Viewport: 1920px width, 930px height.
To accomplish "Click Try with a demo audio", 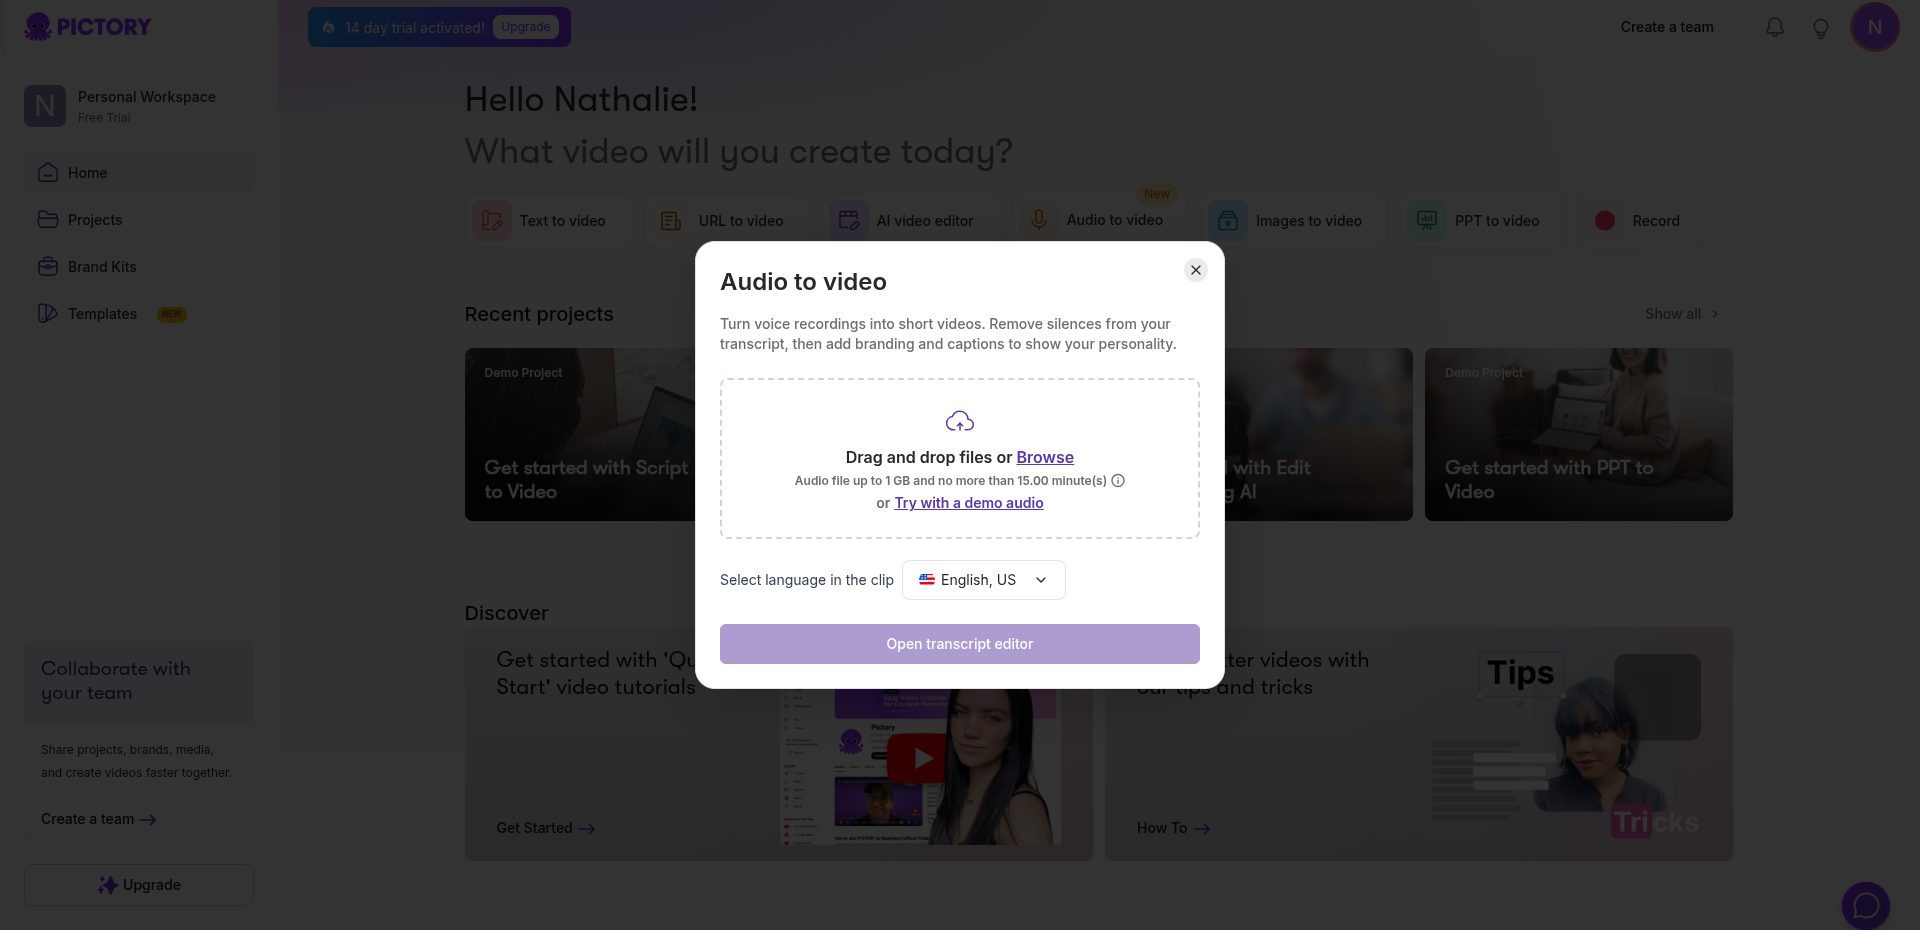I will (x=968, y=503).
